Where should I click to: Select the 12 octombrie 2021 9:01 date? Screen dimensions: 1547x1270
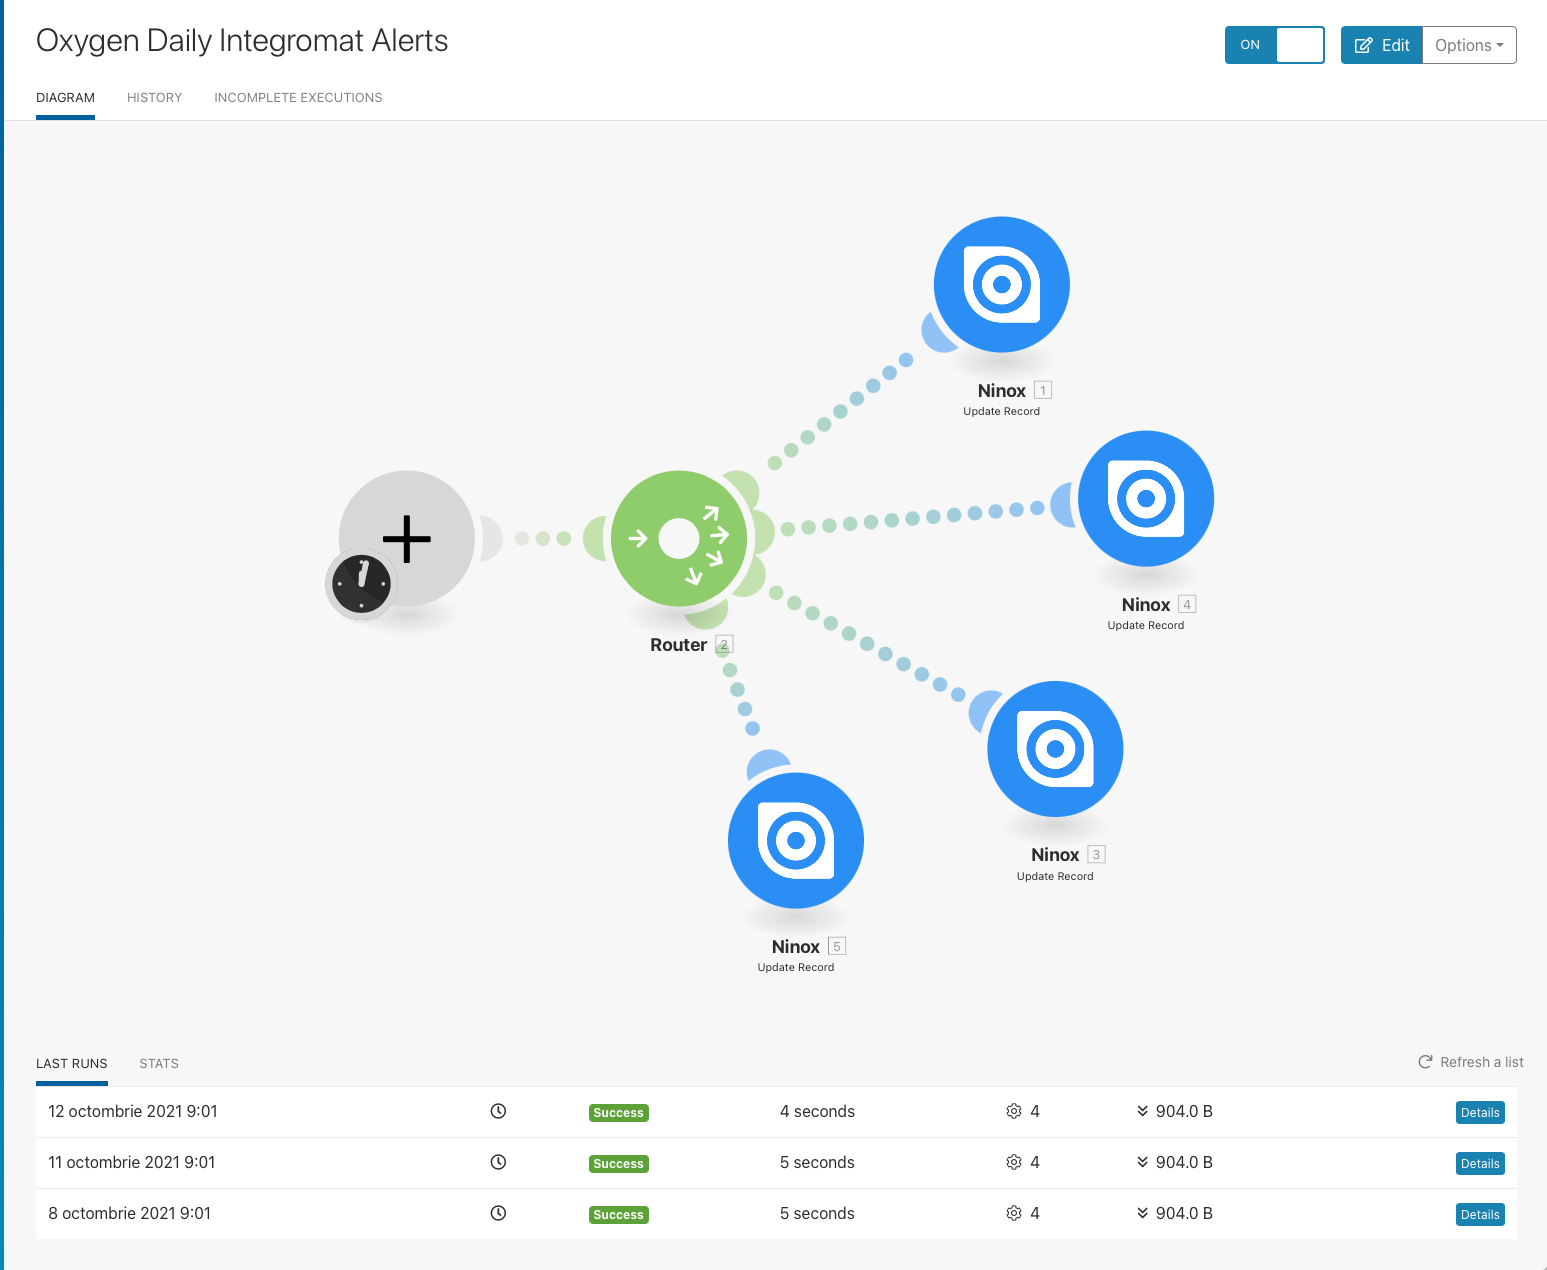pyautogui.click(x=133, y=1111)
